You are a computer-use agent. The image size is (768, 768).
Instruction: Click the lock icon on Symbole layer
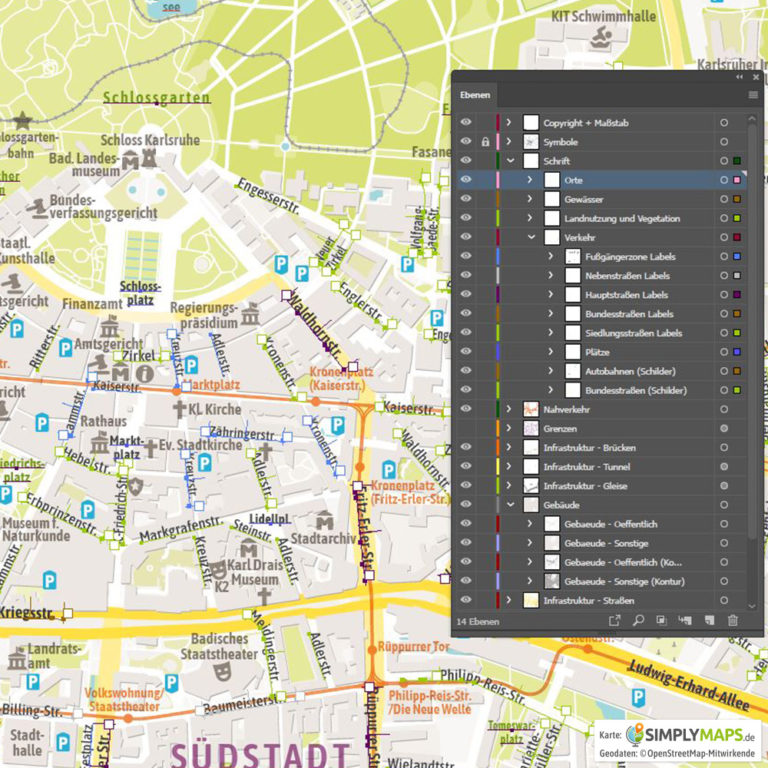click(485, 142)
